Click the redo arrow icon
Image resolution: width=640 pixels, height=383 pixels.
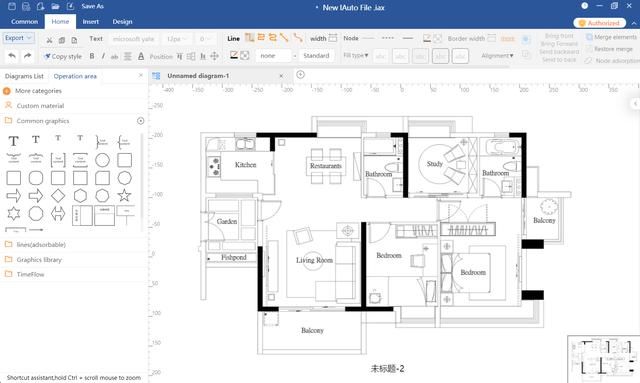click(x=27, y=56)
